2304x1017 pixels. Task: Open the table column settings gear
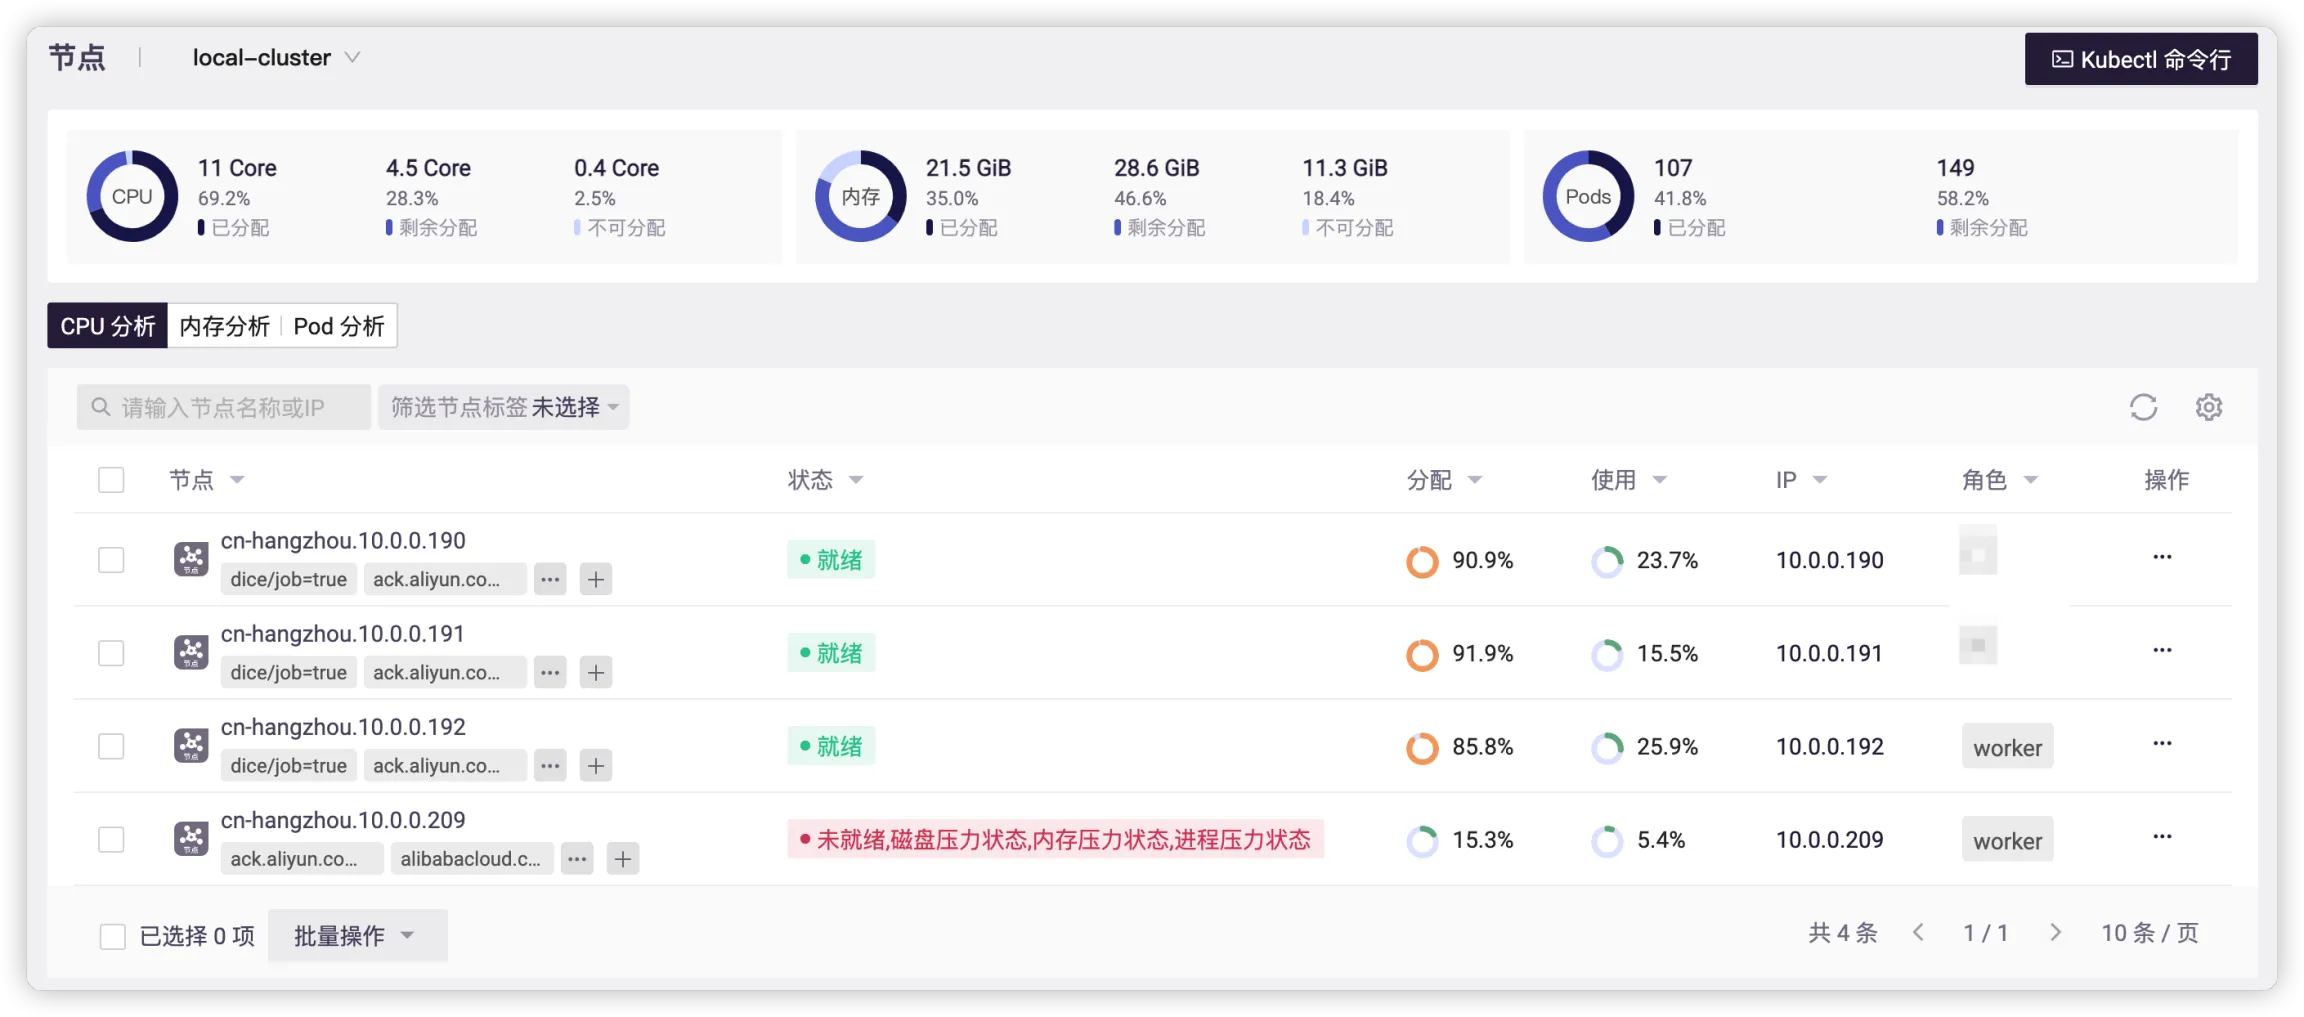pos(2208,407)
